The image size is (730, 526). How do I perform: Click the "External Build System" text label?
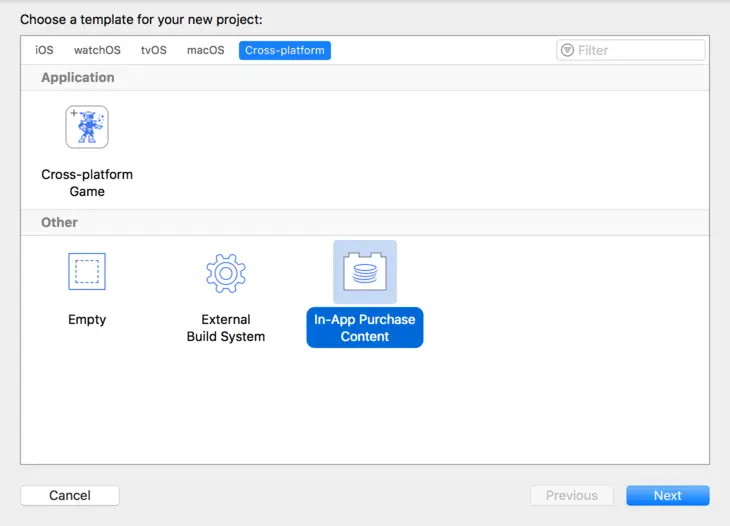pos(226,328)
